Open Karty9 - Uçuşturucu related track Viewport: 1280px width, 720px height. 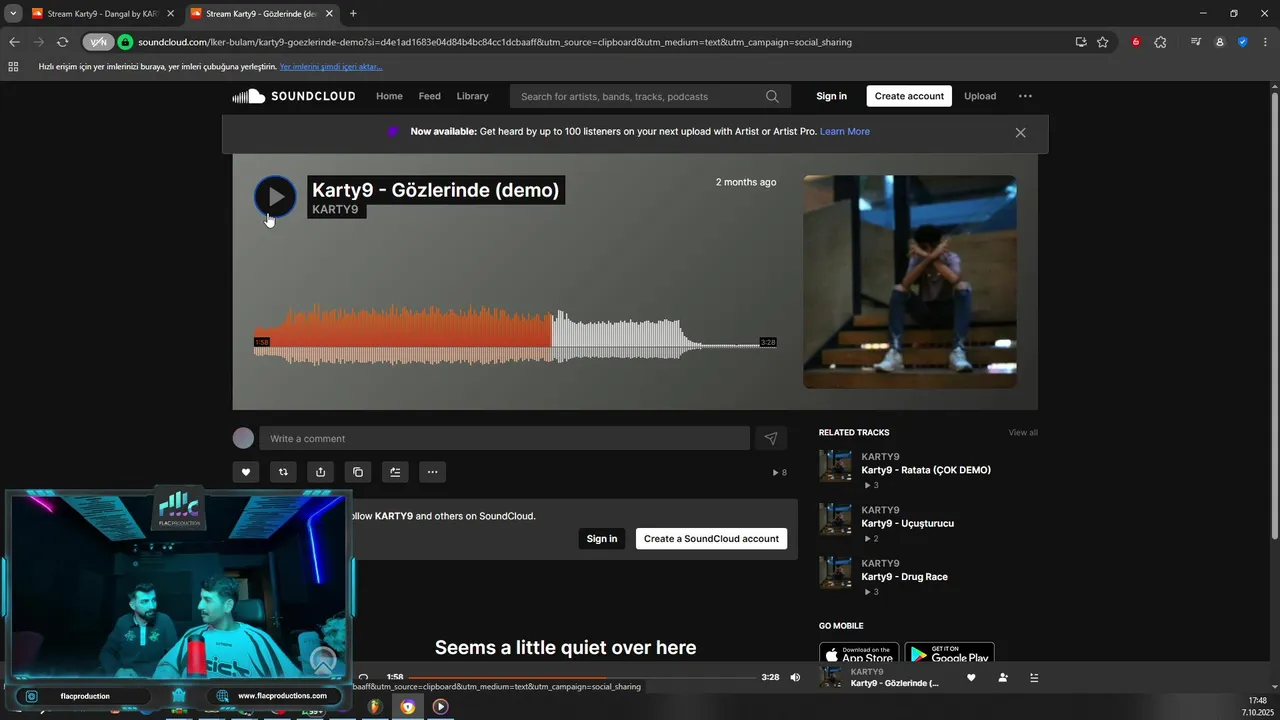(x=908, y=523)
